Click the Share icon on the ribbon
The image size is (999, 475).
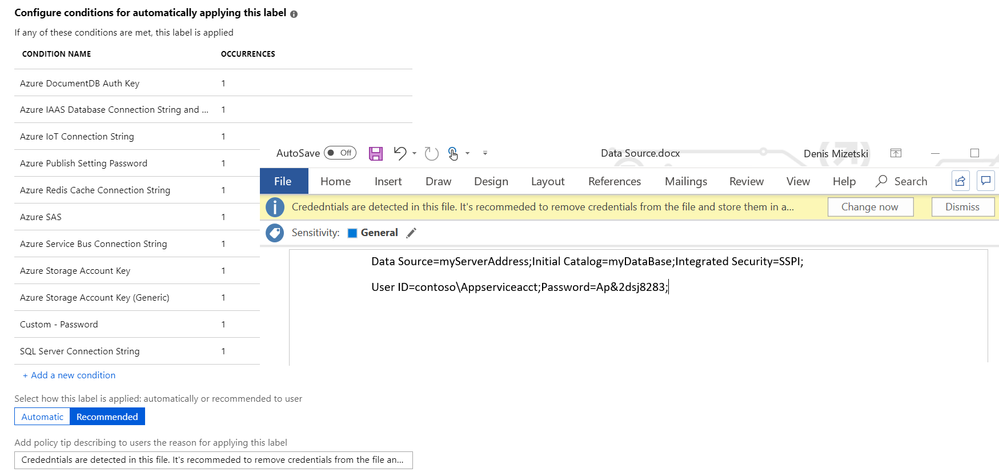point(960,181)
